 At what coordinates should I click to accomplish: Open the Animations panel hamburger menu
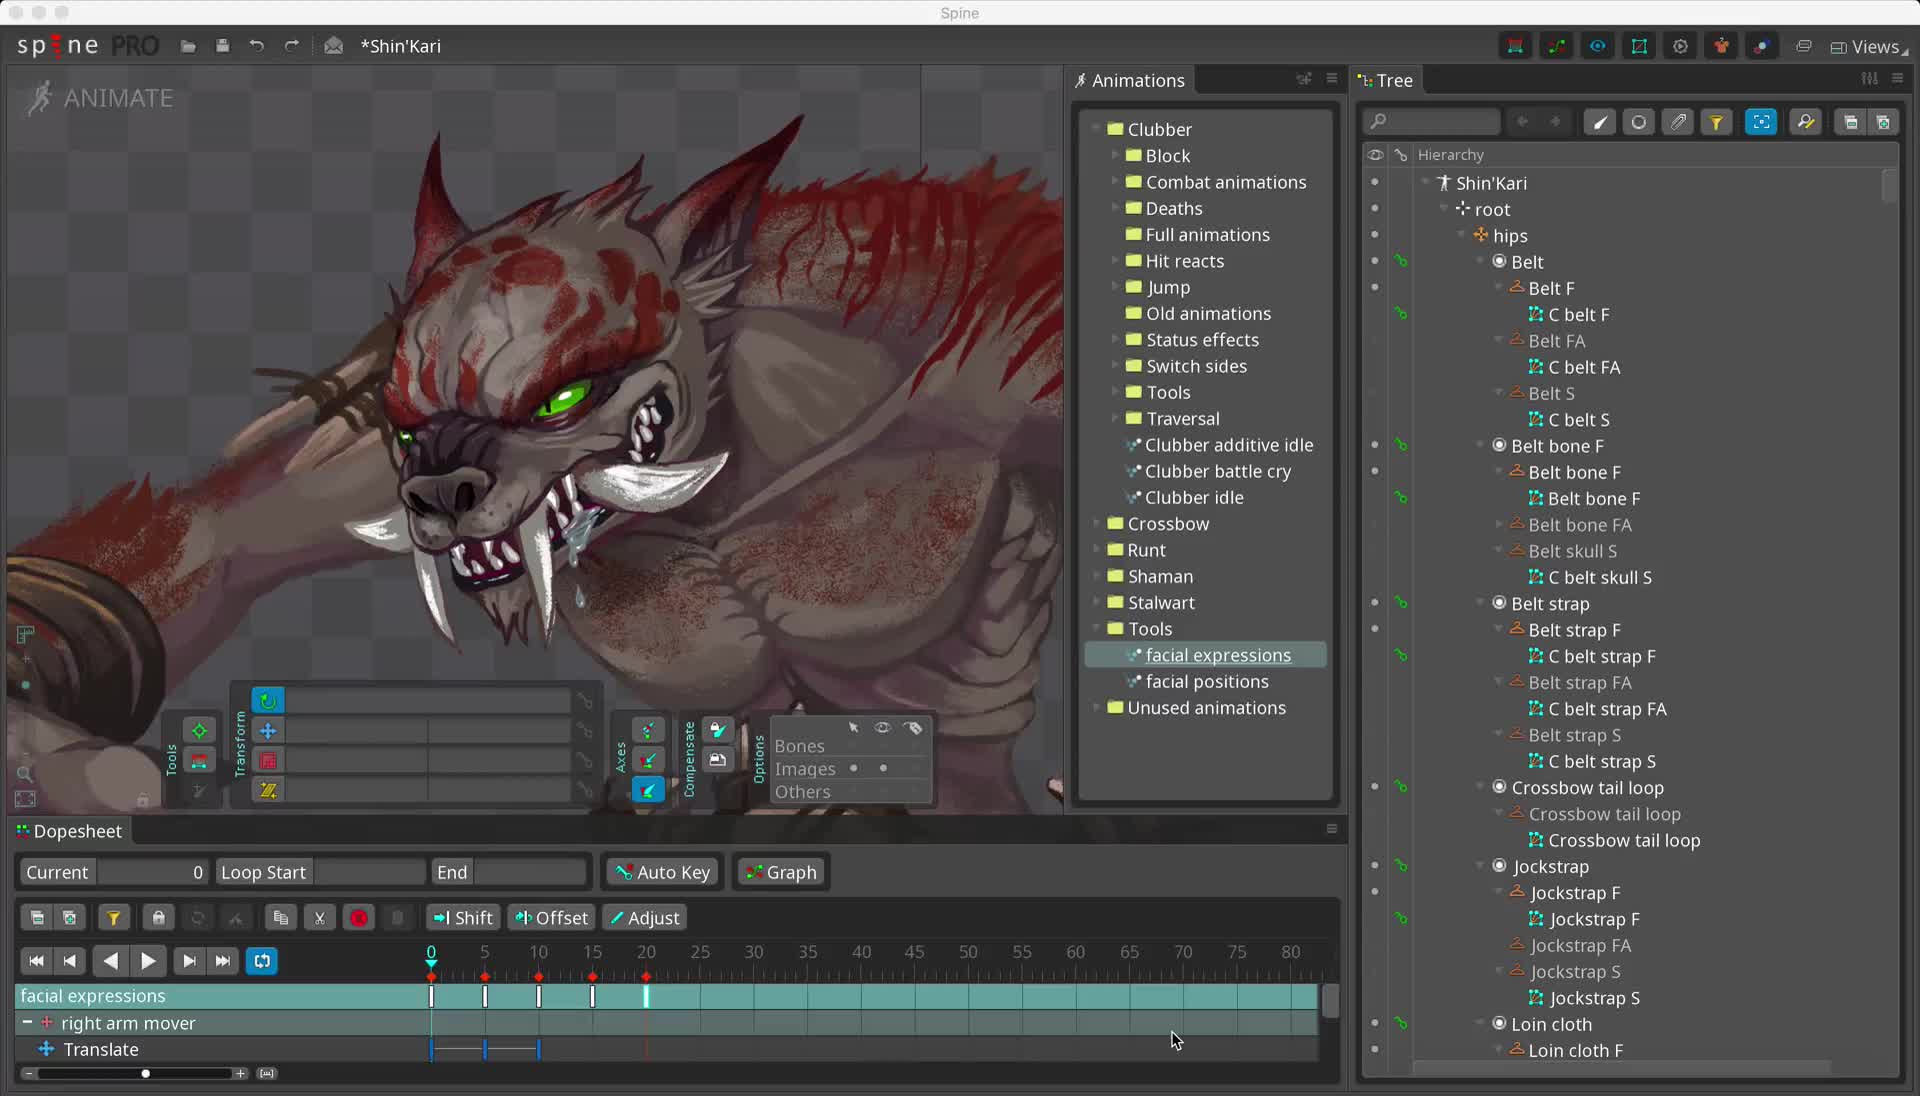click(1332, 78)
